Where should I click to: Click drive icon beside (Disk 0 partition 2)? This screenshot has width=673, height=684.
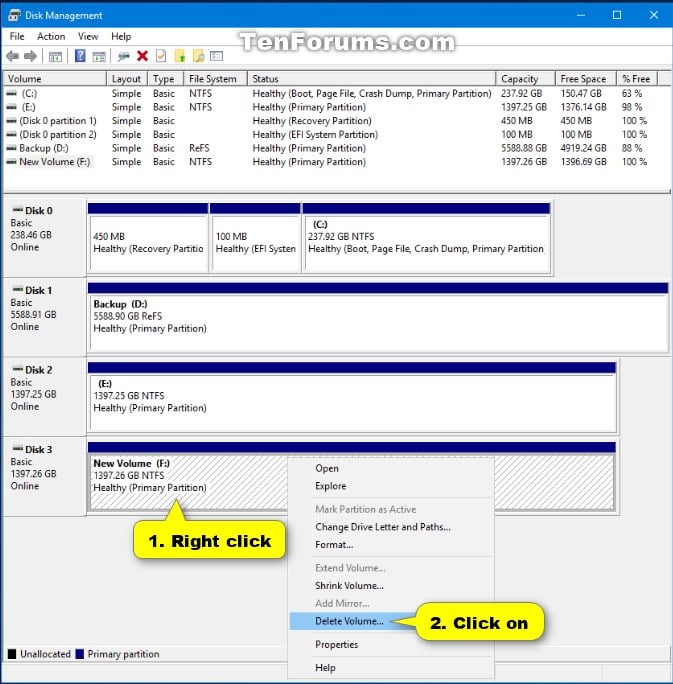click(12, 134)
